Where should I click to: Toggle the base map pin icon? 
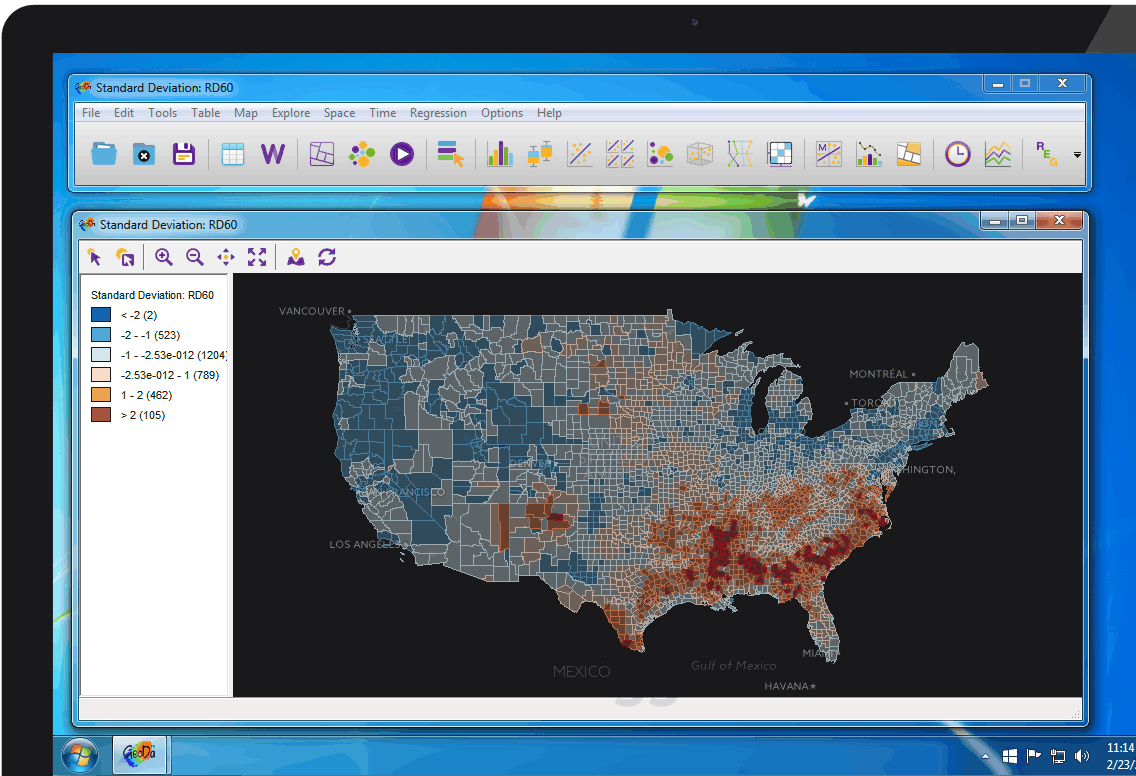click(296, 257)
